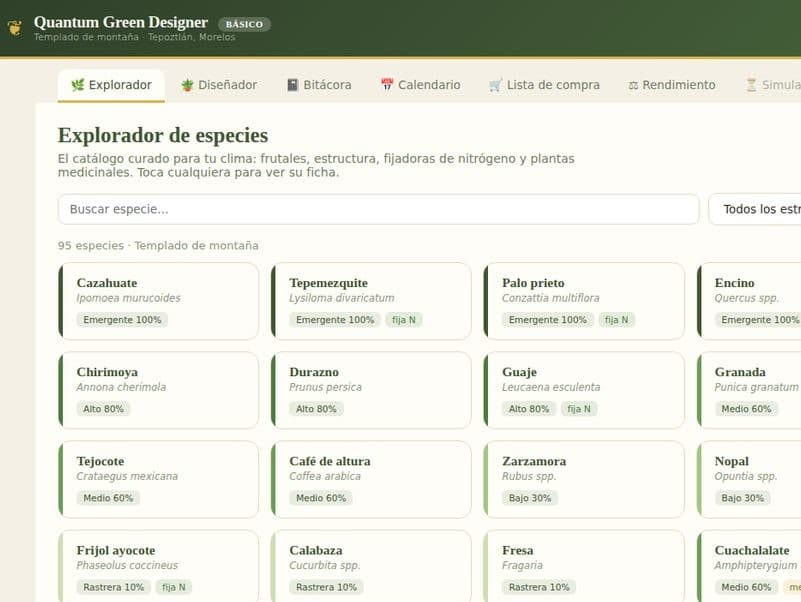Click 'Leucaena esculenta' scientific name

click(x=551, y=387)
